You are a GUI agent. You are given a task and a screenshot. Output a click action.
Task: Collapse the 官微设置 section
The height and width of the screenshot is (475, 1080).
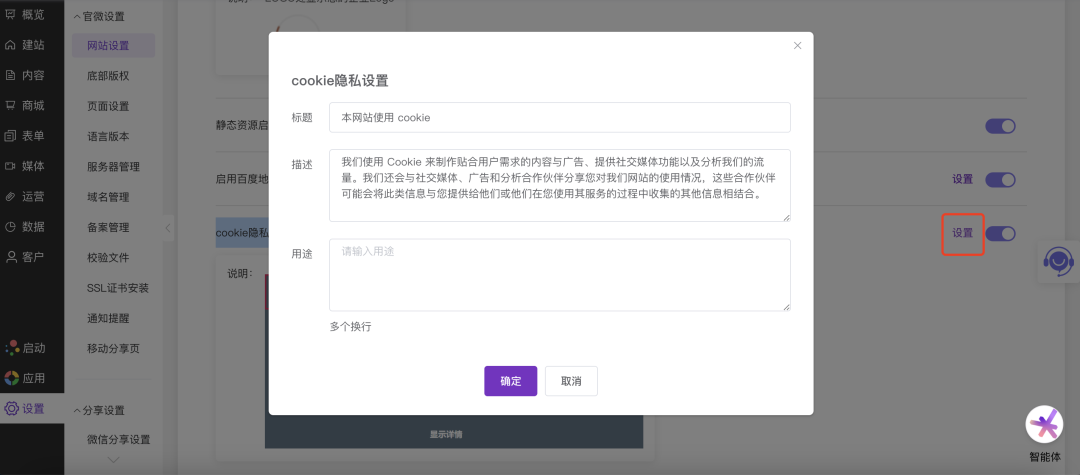(x=78, y=17)
